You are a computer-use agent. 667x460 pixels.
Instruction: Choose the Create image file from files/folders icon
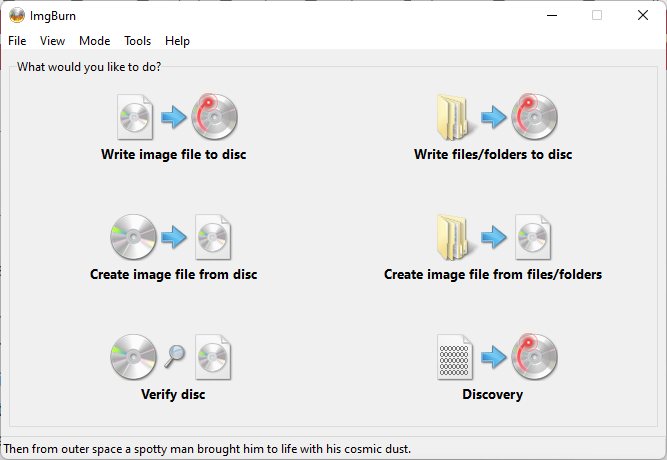click(494, 237)
